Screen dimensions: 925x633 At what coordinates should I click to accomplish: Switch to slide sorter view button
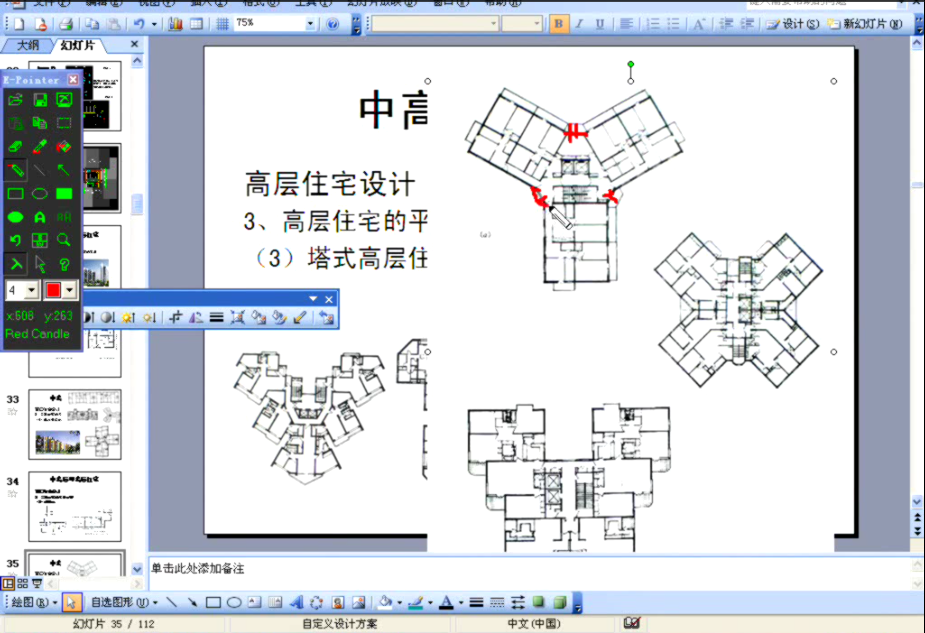pyautogui.click(x=22, y=583)
